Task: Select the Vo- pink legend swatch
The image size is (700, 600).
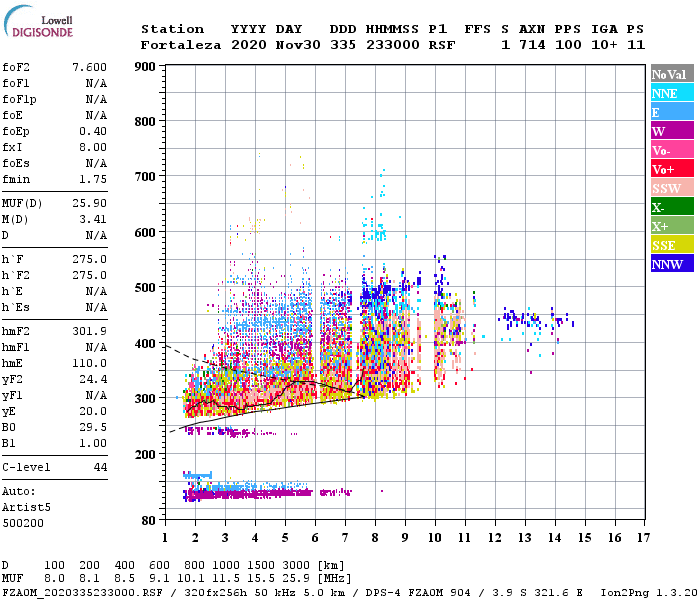Action: coord(672,150)
